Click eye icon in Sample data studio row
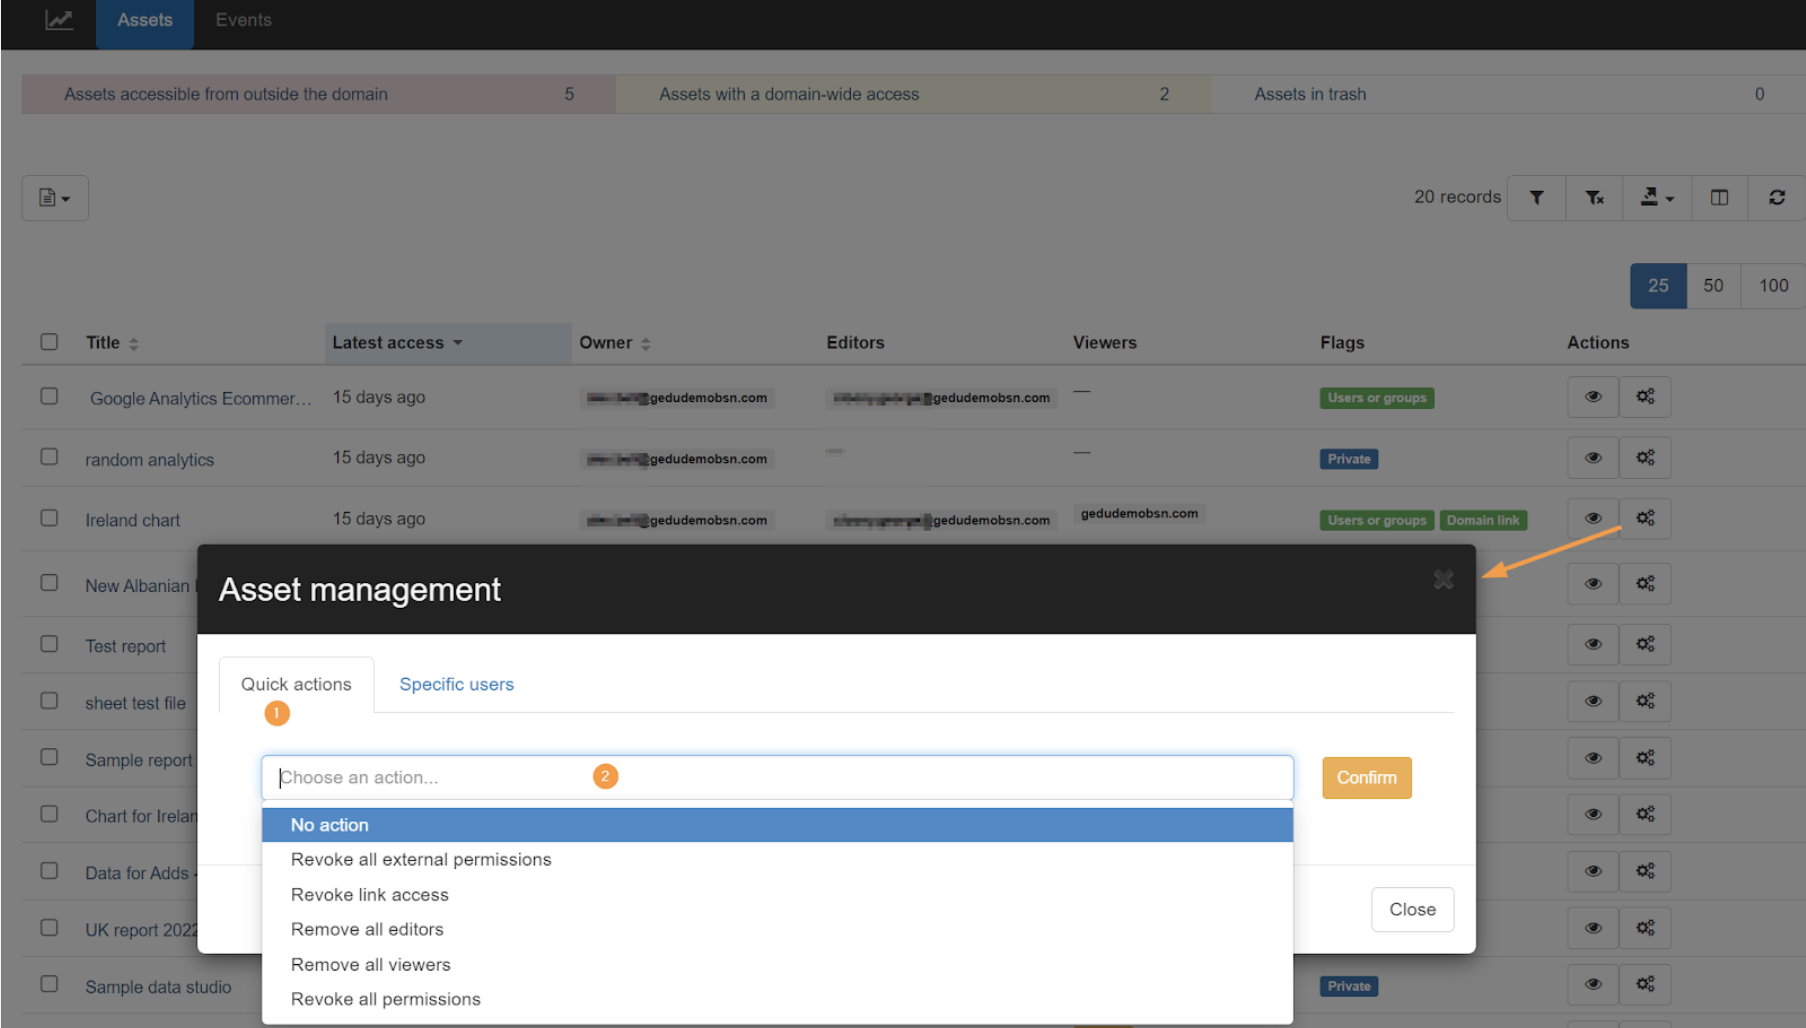This screenshot has width=1806, height=1028. coord(1593,985)
